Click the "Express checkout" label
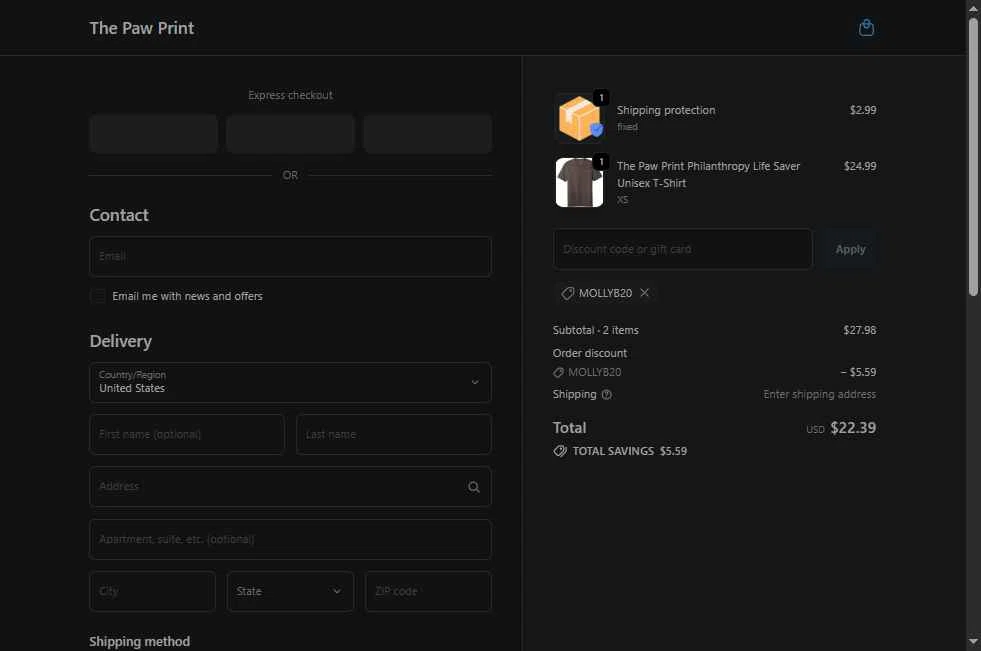981x651 pixels. 290,95
